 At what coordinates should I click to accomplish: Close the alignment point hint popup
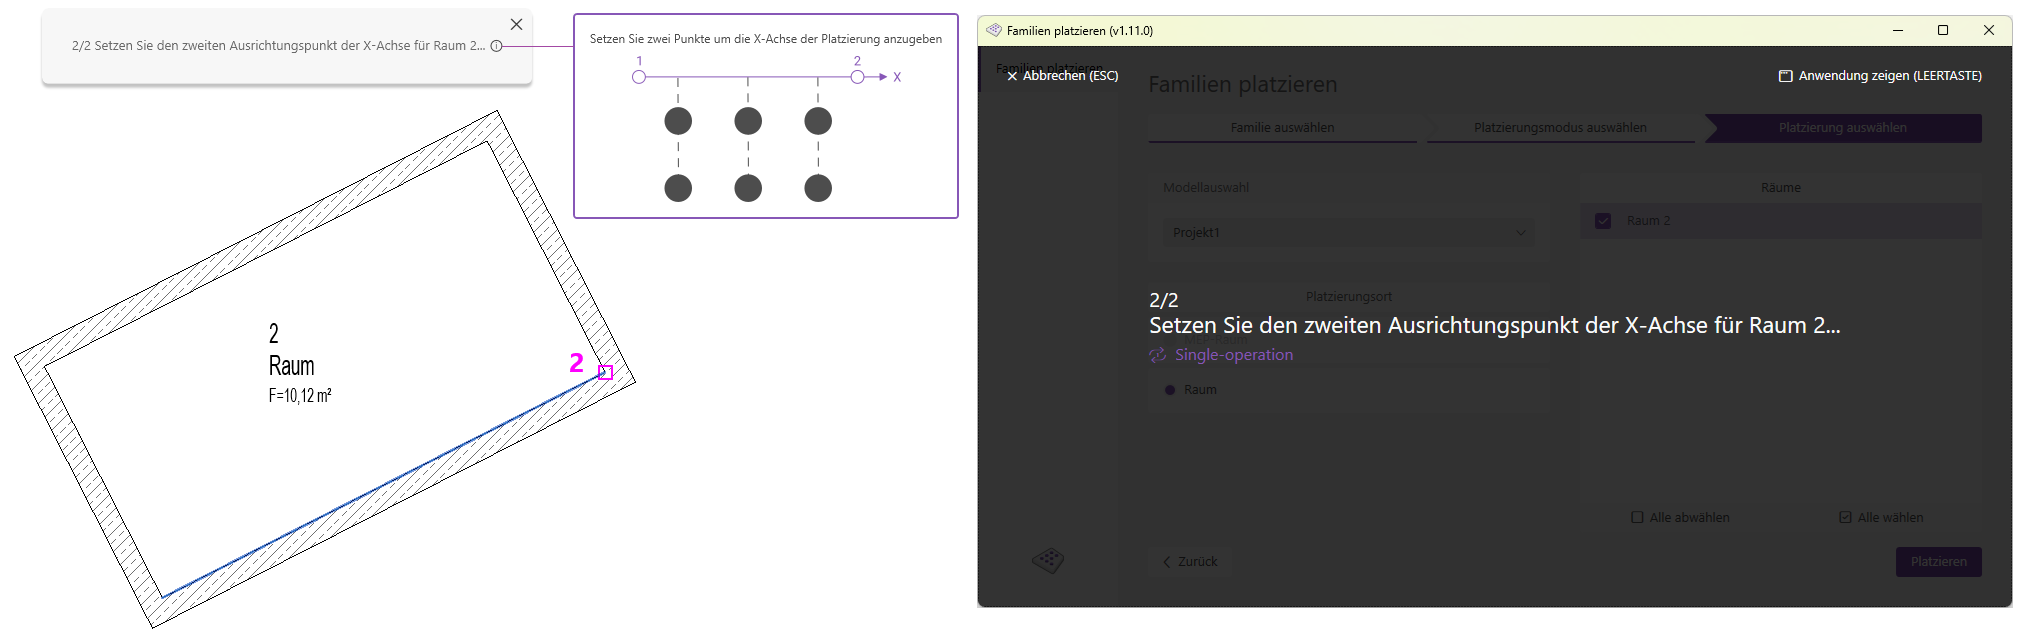pos(516,25)
